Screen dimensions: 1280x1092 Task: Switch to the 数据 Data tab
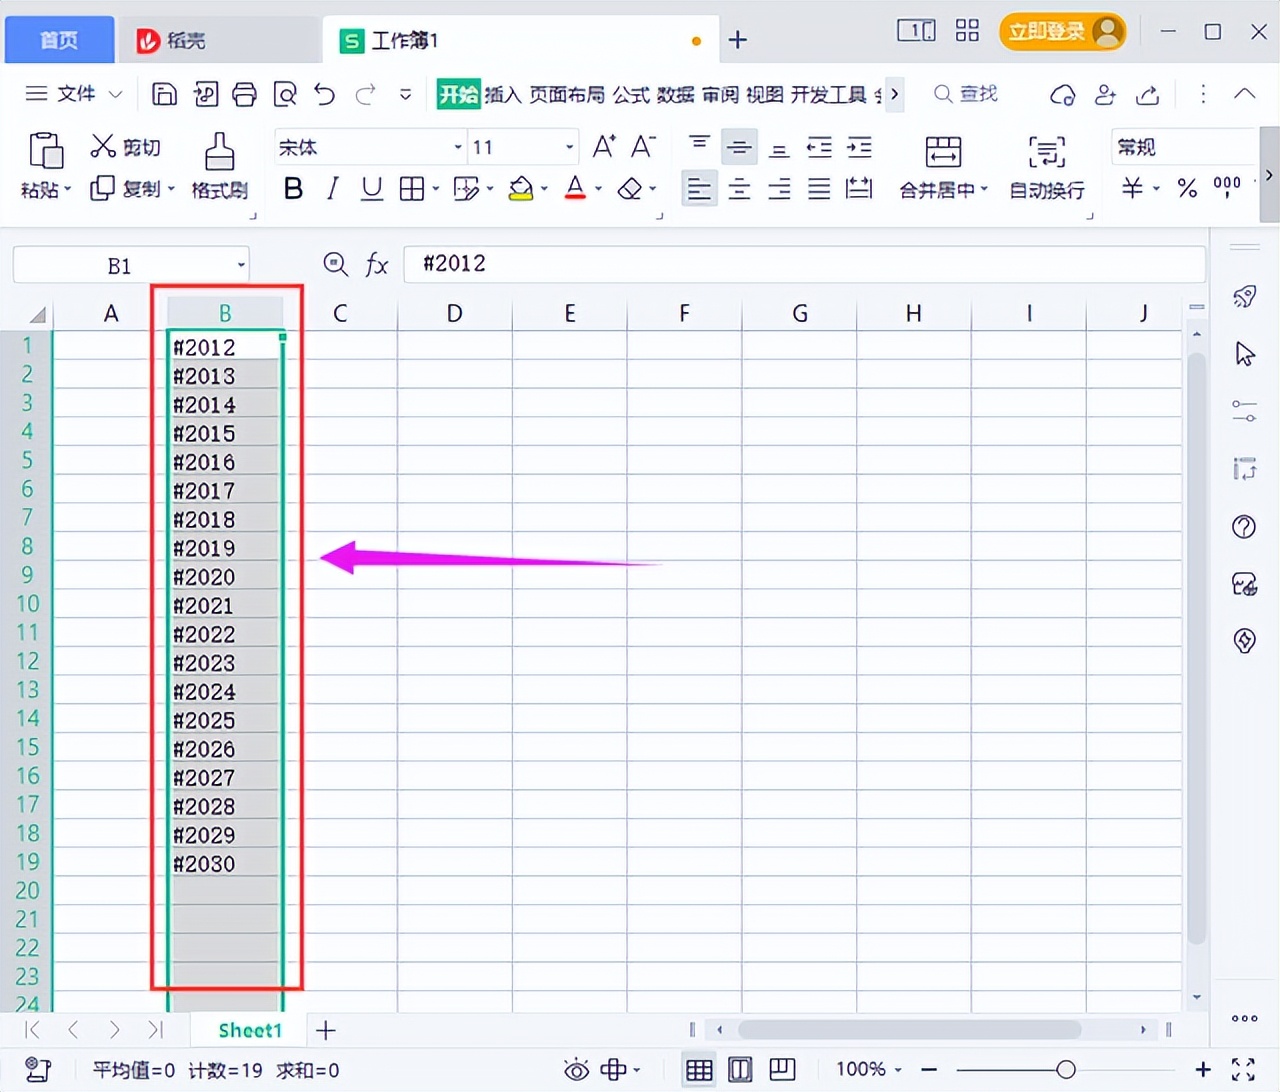coord(675,94)
